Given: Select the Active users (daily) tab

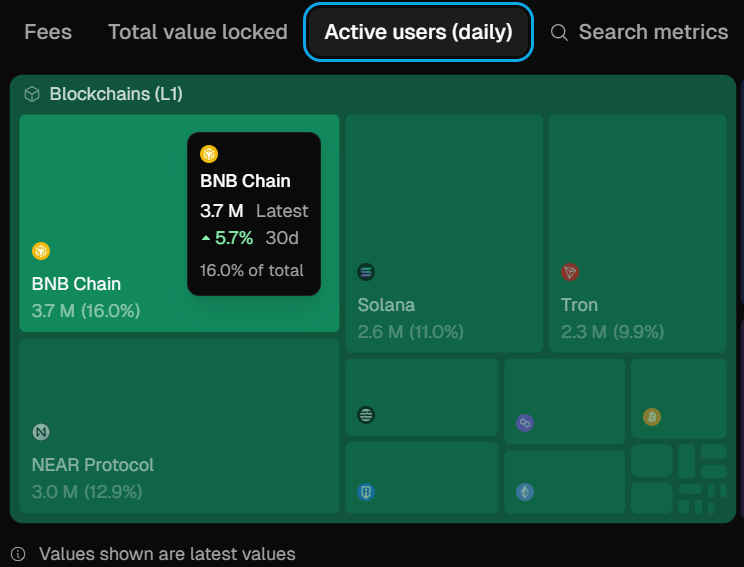Looking at the screenshot, I should 418,32.
